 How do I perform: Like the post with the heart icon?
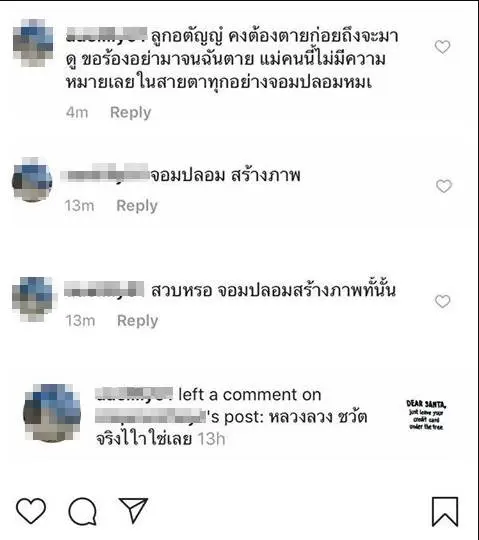(31, 510)
